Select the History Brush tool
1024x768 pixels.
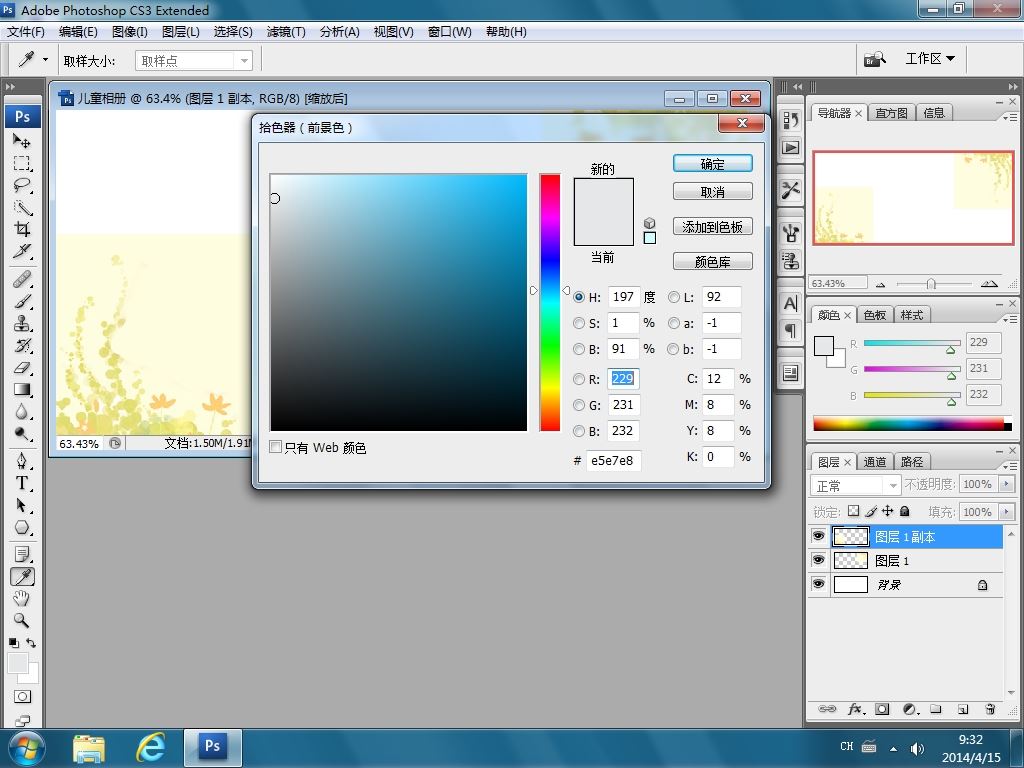tap(22, 345)
